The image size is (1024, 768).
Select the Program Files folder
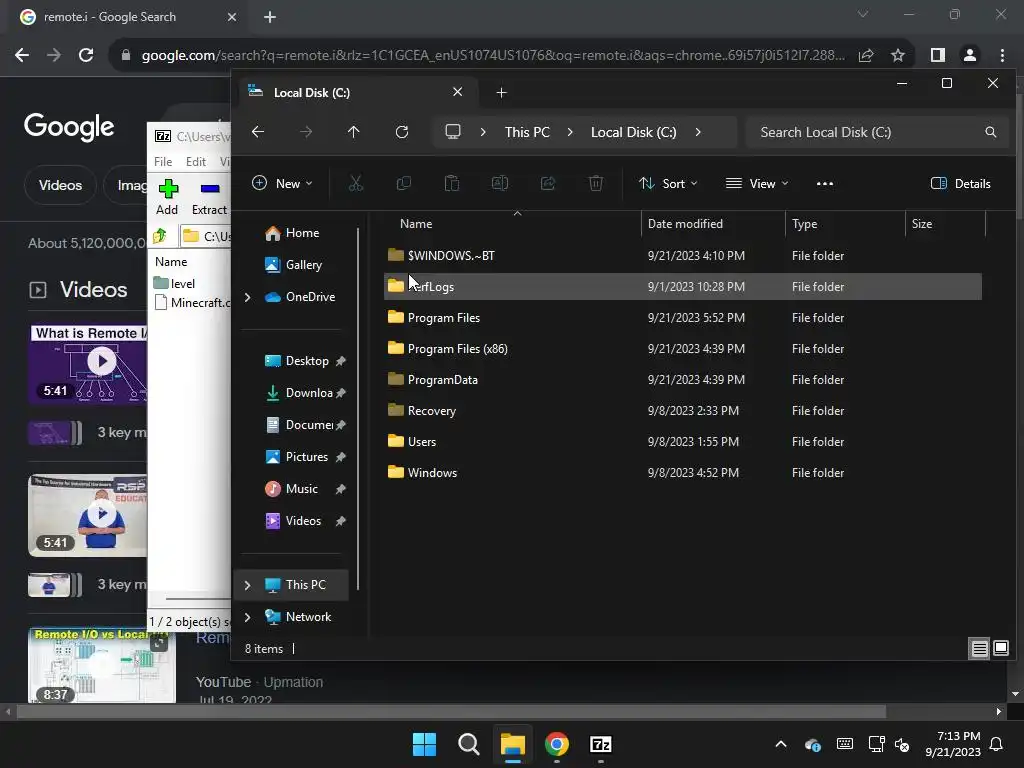[x=682, y=317]
